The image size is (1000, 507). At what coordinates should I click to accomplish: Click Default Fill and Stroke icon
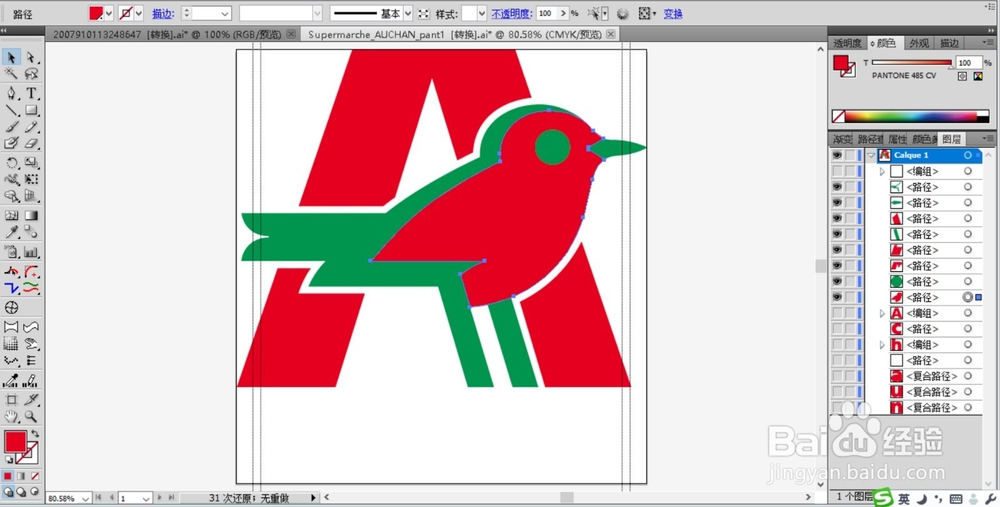coord(8,459)
